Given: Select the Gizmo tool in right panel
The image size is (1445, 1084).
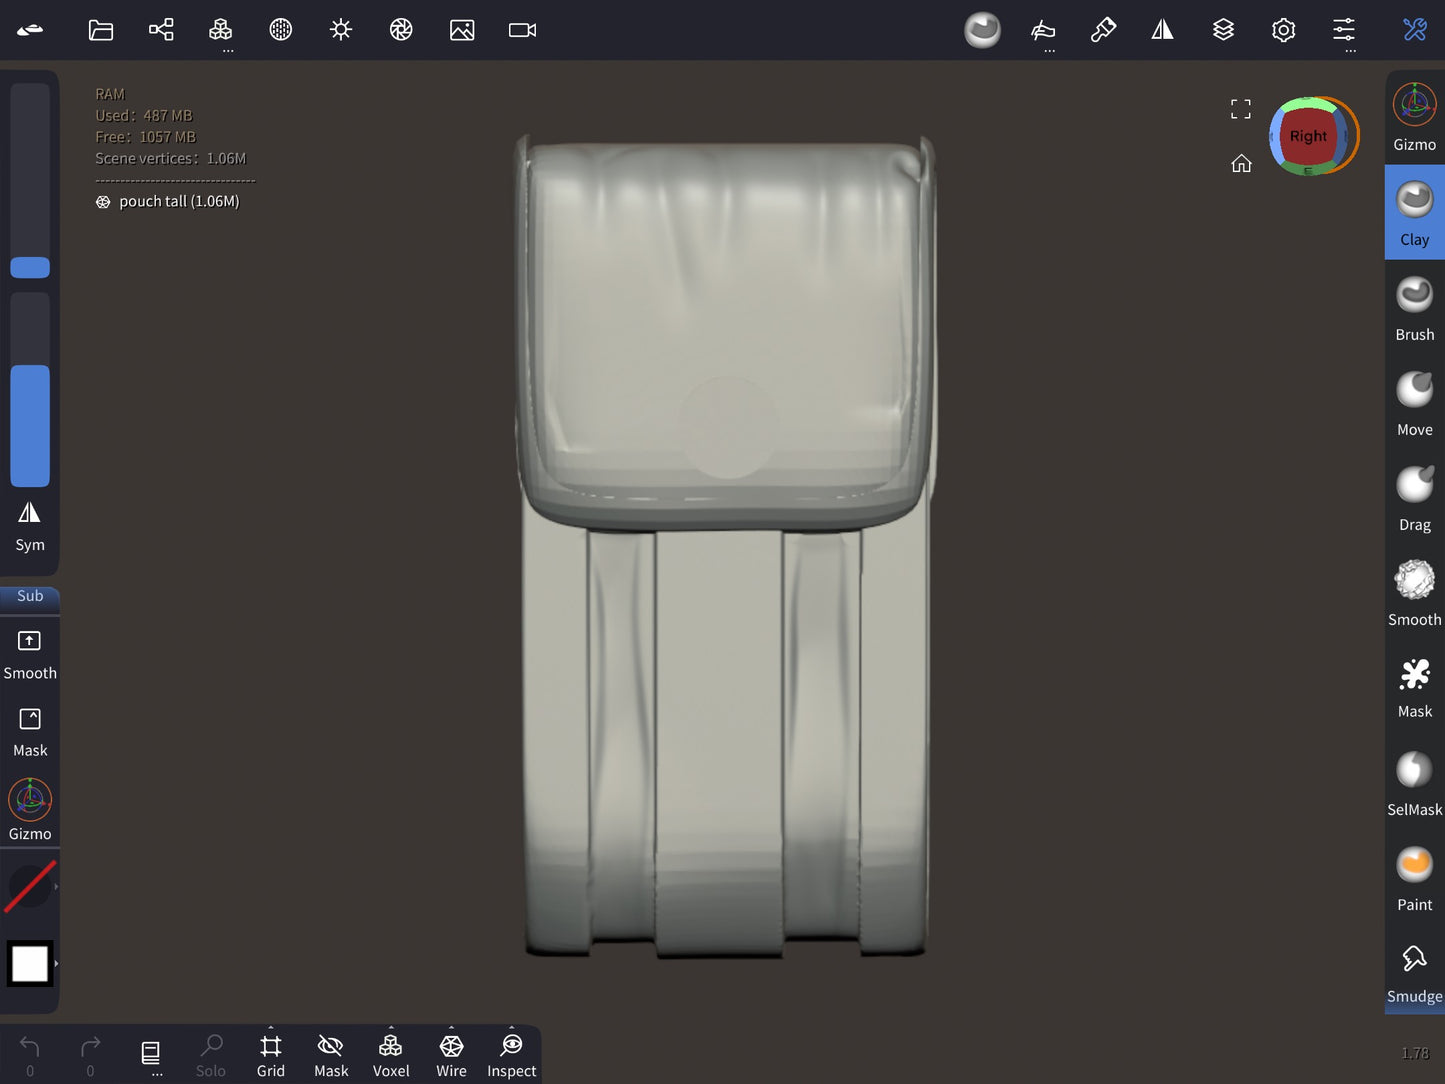Looking at the screenshot, I should point(1415,118).
